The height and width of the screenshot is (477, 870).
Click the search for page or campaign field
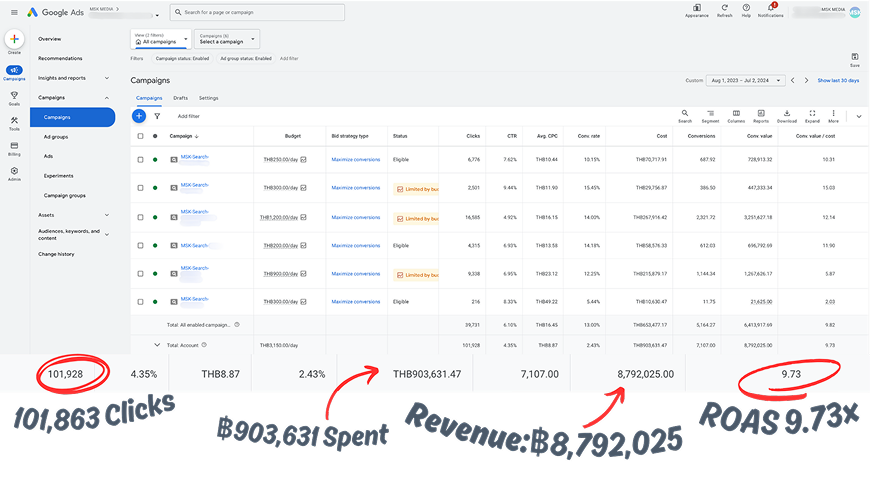tap(258, 13)
